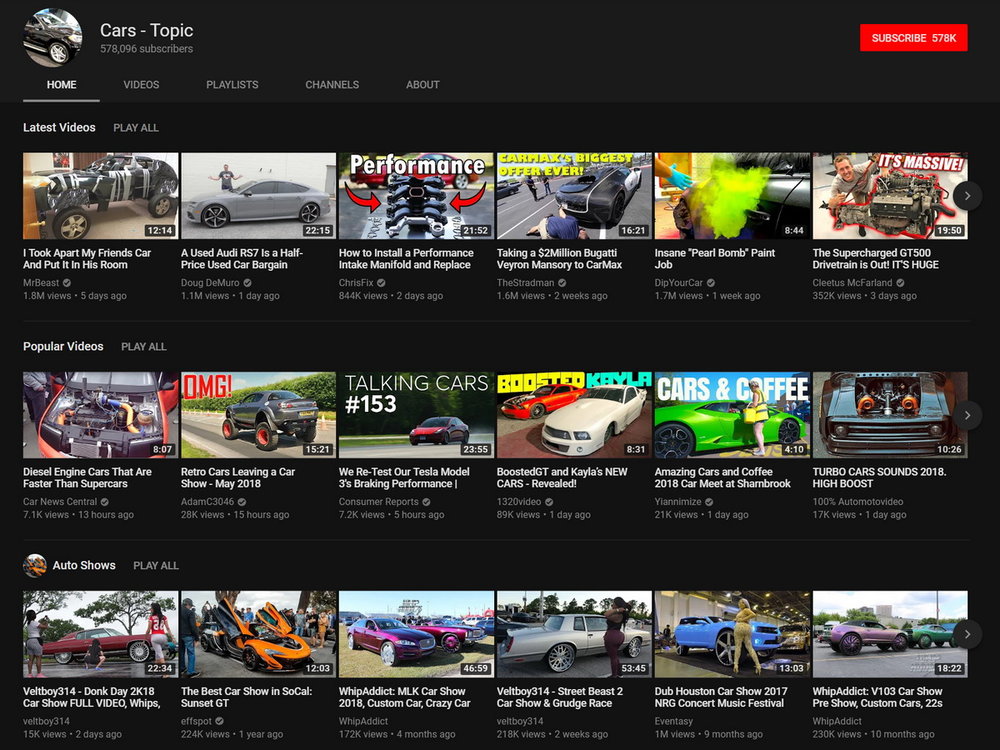Viewport: 1000px width, 750px height.
Task: Click the verified badge next to Doug DeMuro
Action: [x=247, y=283]
